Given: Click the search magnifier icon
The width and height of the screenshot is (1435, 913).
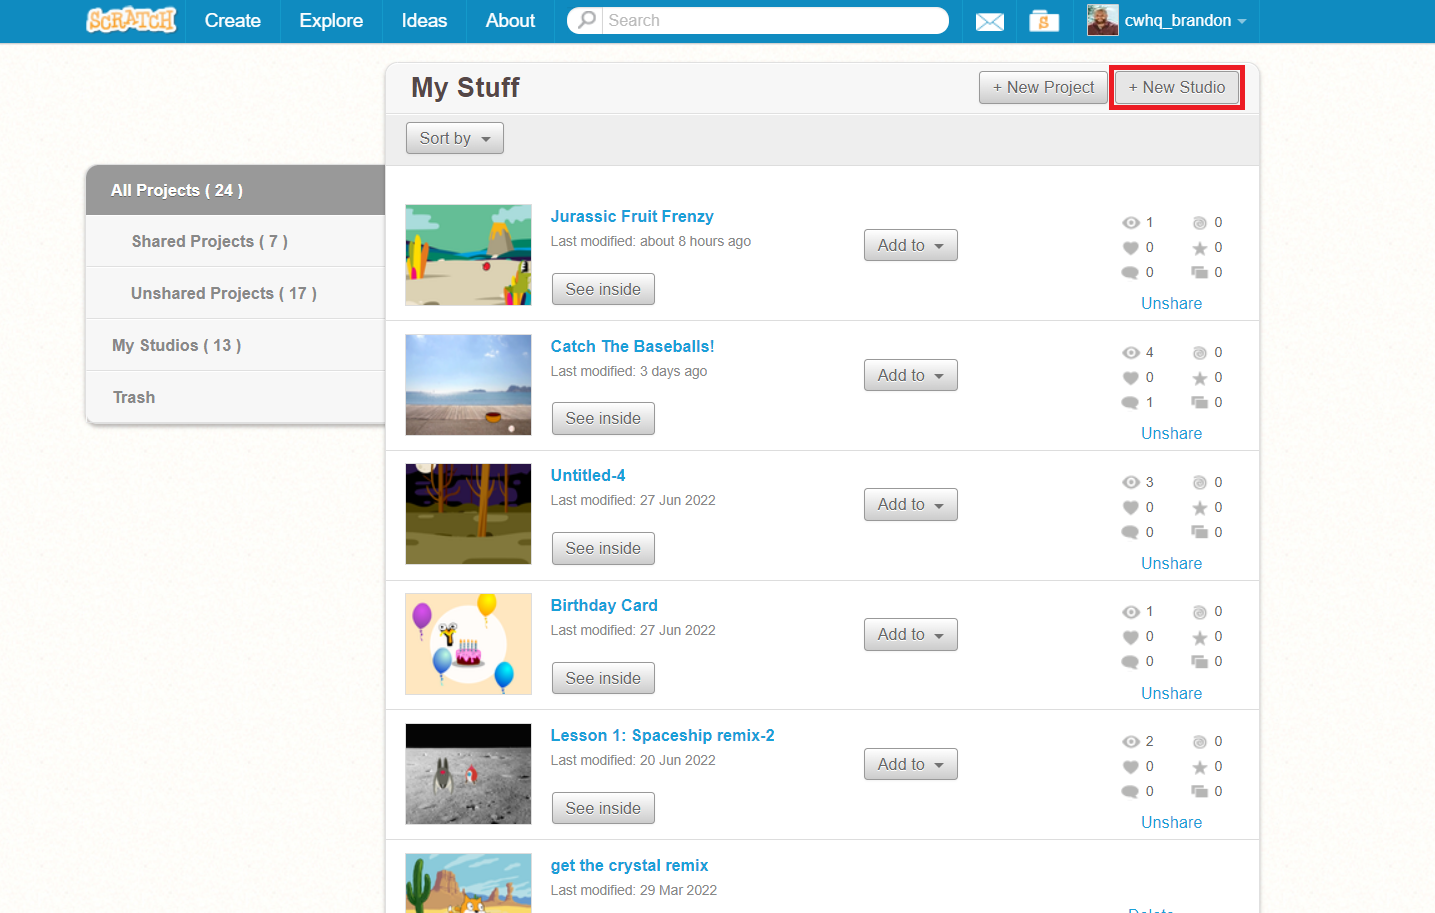Looking at the screenshot, I should point(587,20).
